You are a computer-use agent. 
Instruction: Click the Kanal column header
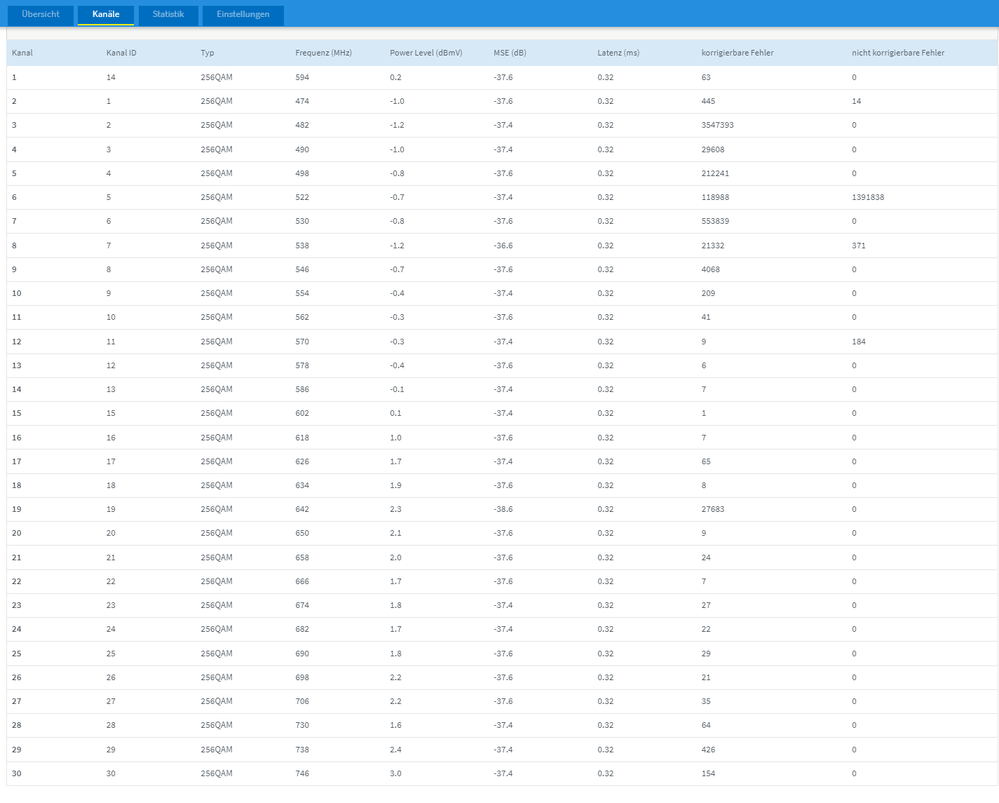[x=22, y=53]
